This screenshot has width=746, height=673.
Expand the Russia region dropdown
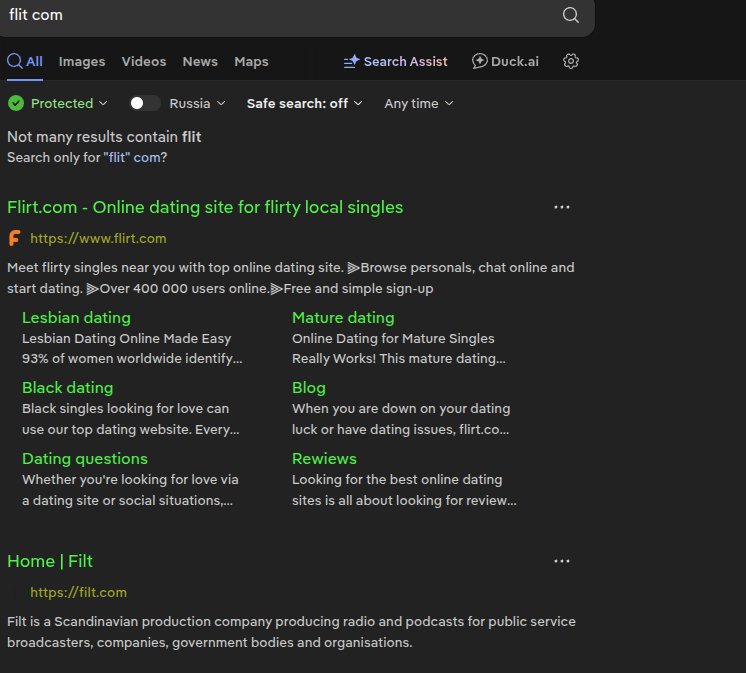point(197,103)
